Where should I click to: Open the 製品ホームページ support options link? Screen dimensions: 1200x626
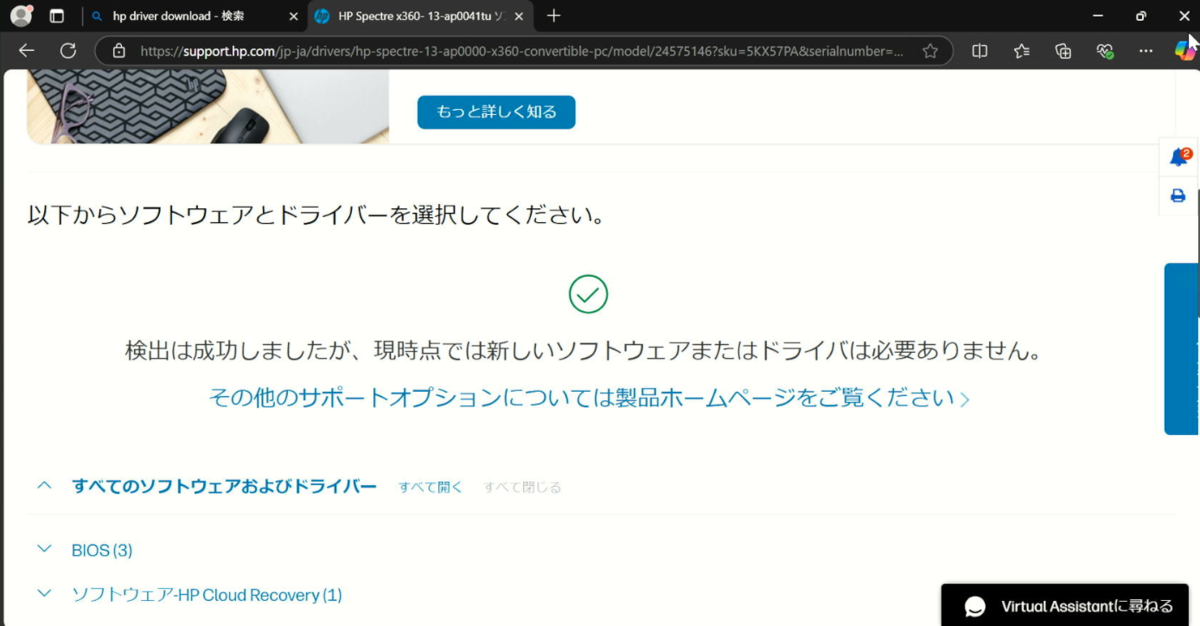[x=589, y=398]
